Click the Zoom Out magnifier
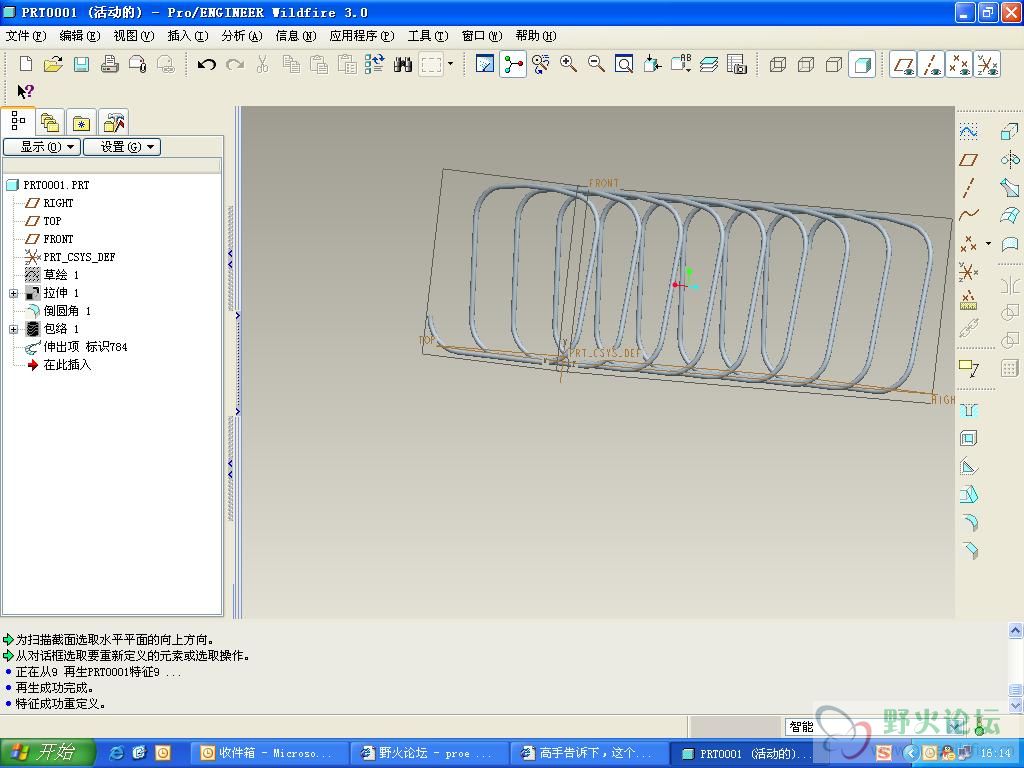Image resolution: width=1024 pixels, height=768 pixels. [x=596, y=64]
